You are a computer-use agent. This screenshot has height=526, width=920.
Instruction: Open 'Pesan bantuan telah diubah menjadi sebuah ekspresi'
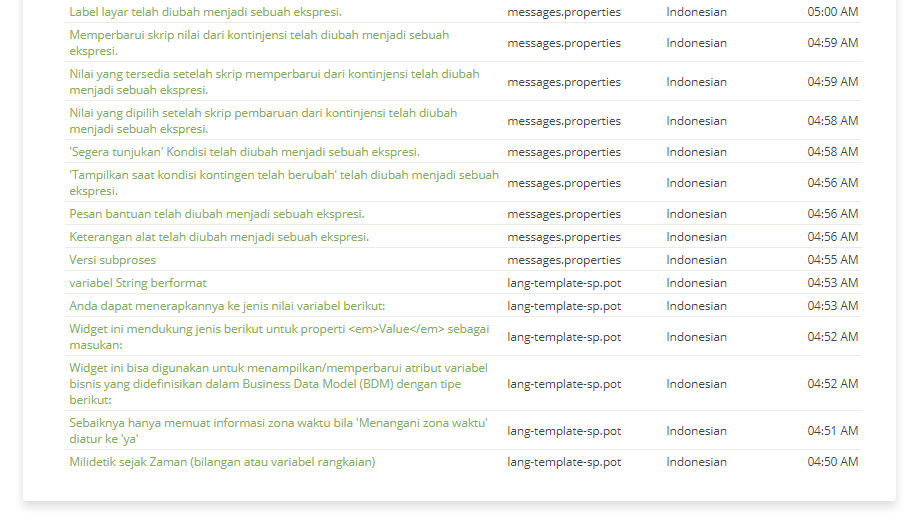(x=217, y=214)
